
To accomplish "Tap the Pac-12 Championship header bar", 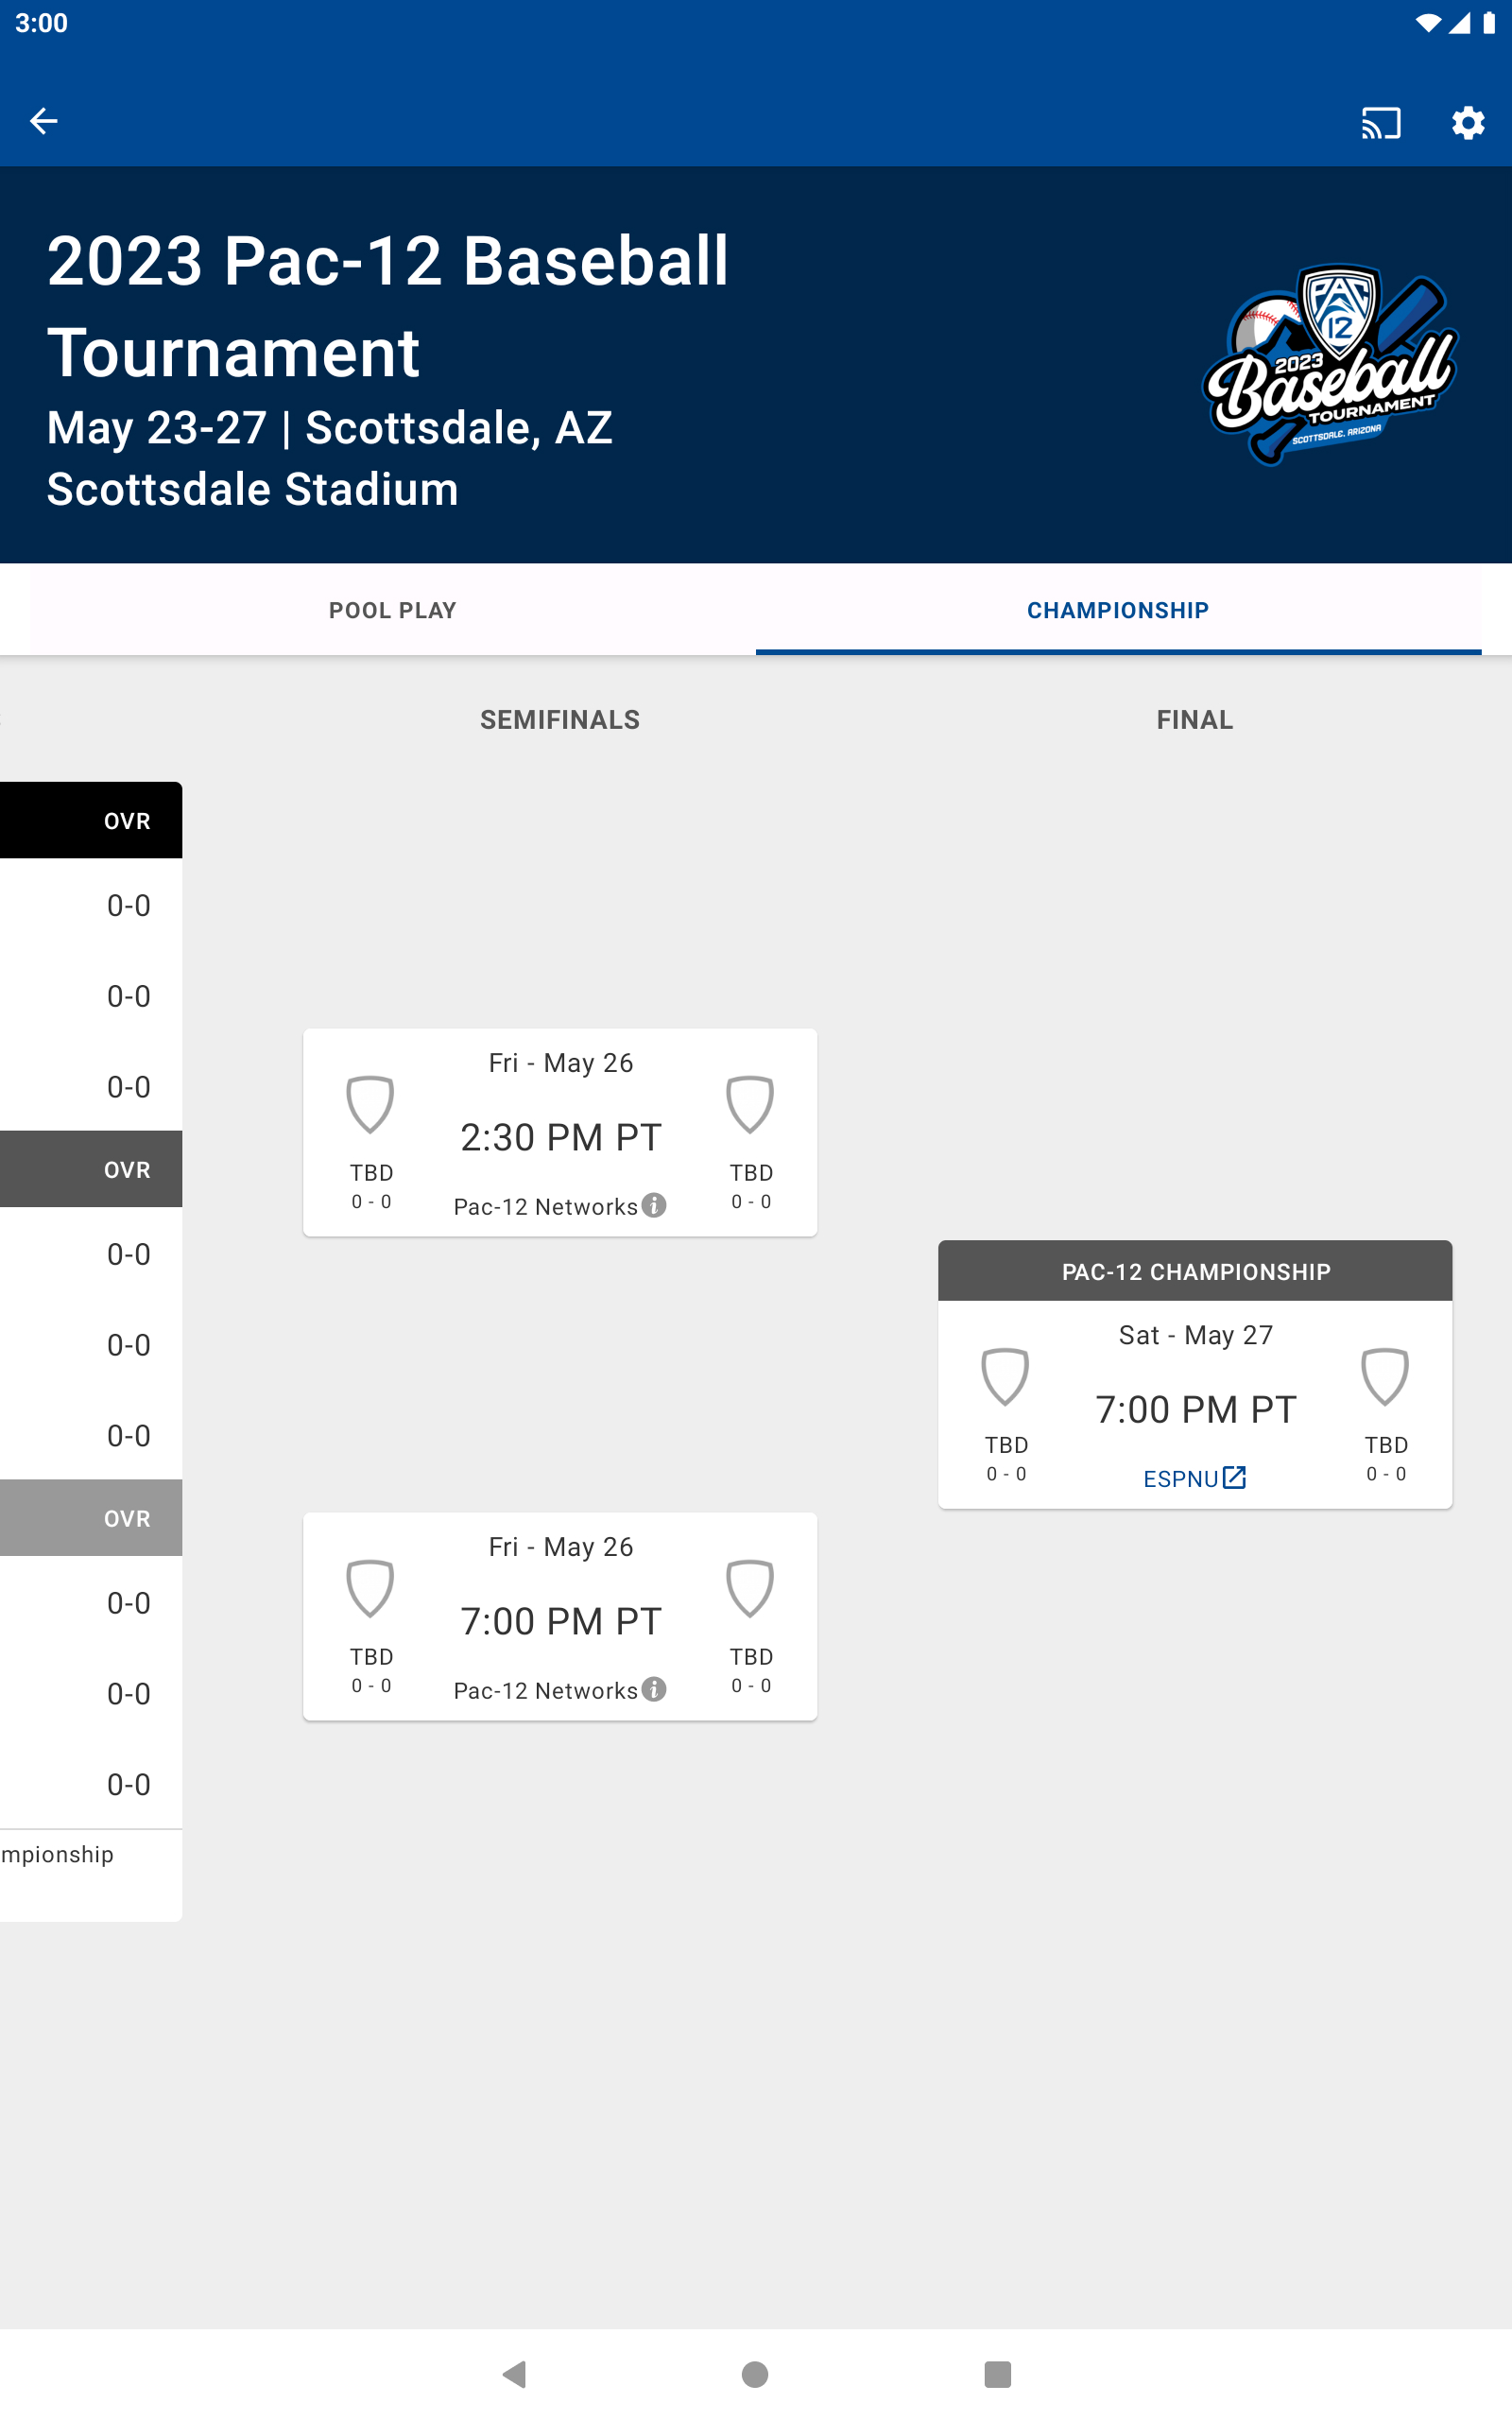I will tap(1195, 1271).
